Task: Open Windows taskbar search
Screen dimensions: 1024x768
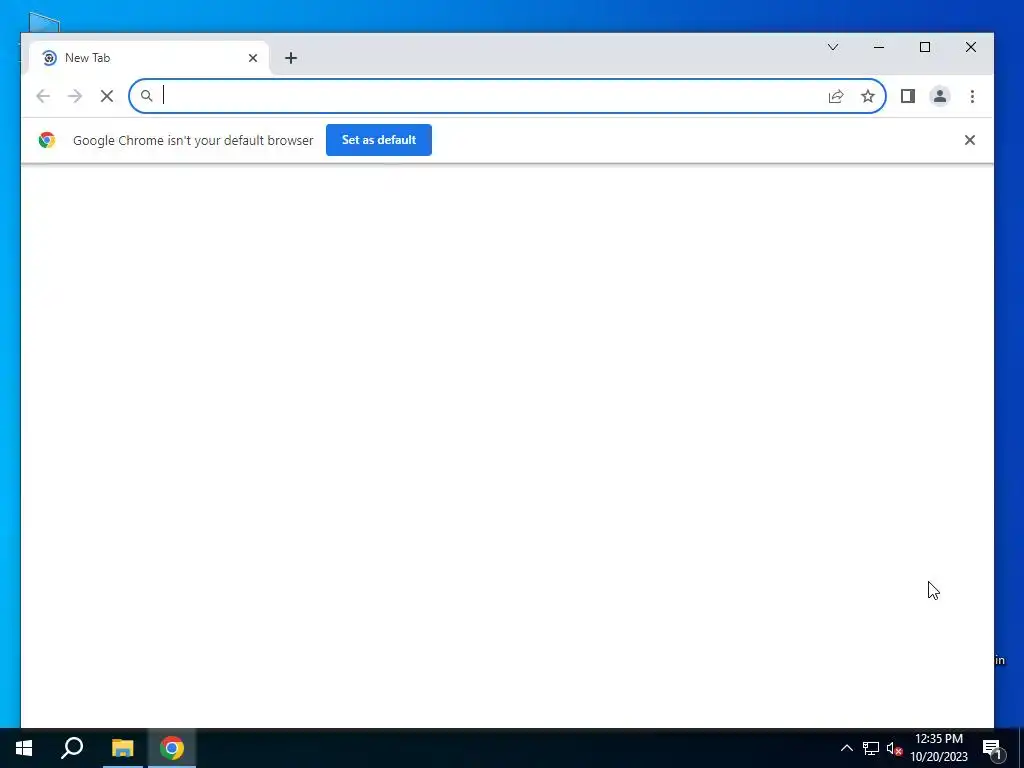Action: point(72,748)
